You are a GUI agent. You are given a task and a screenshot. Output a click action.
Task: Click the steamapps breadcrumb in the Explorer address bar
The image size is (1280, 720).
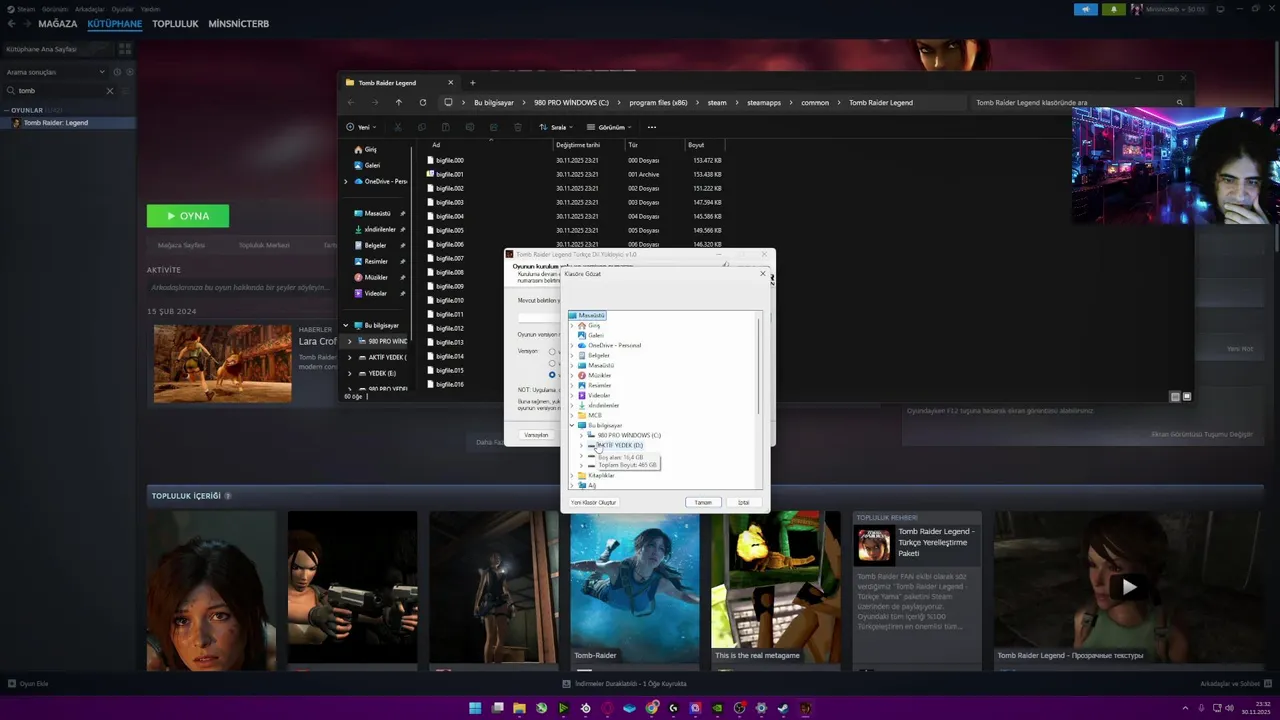pyautogui.click(x=764, y=102)
